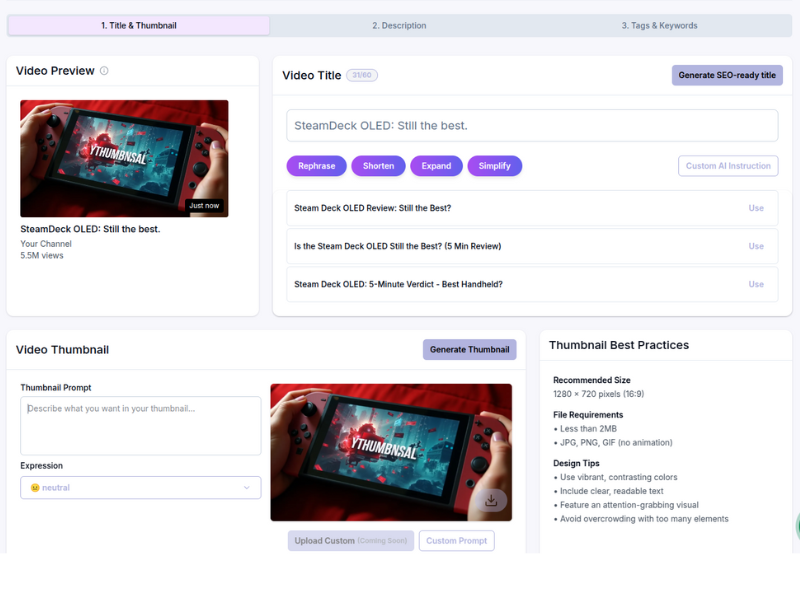Focus the Thumbnail Prompt text area
This screenshot has width=800, height=600.
pyautogui.click(x=141, y=426)
